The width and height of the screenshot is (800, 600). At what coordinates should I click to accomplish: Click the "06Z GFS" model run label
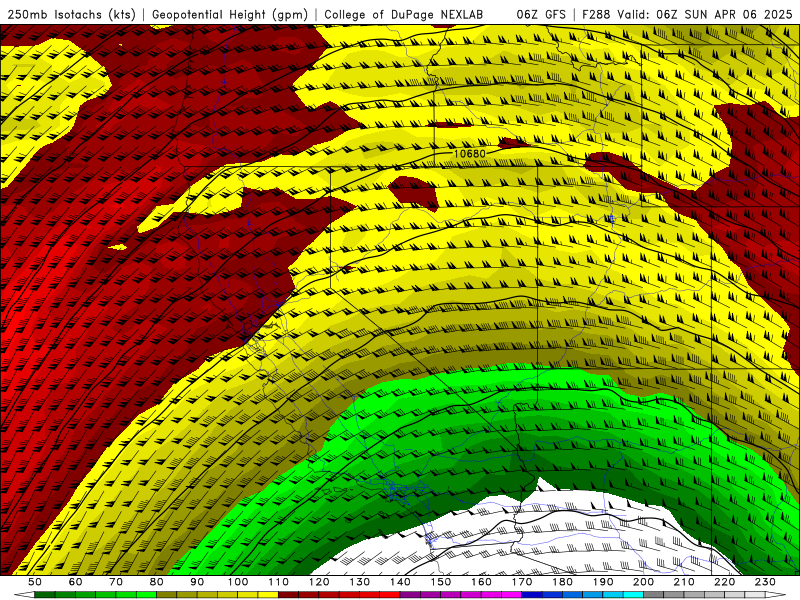click(541, 15)
